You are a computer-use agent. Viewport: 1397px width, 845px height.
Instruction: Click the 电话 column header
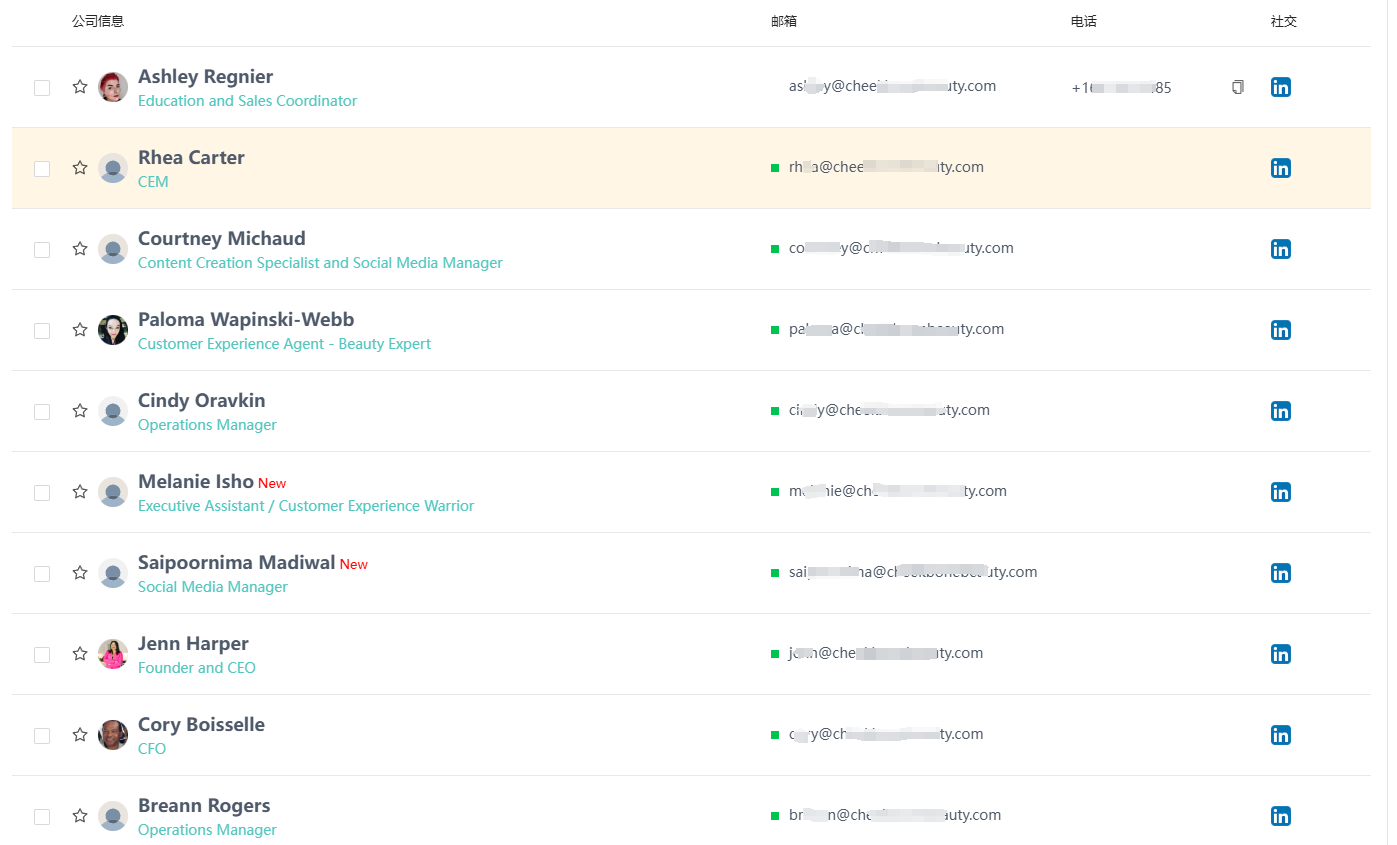point(1084,21)
